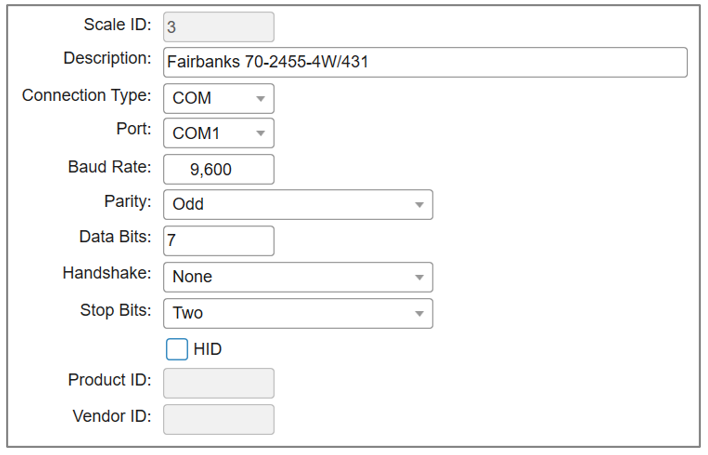Expand the Port dropdown showing COM1

coord(217,133)
